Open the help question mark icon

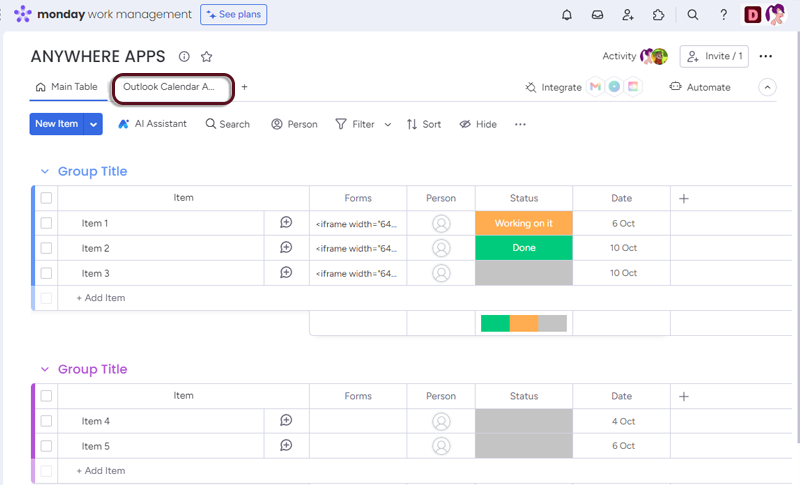tap(723, 15)
